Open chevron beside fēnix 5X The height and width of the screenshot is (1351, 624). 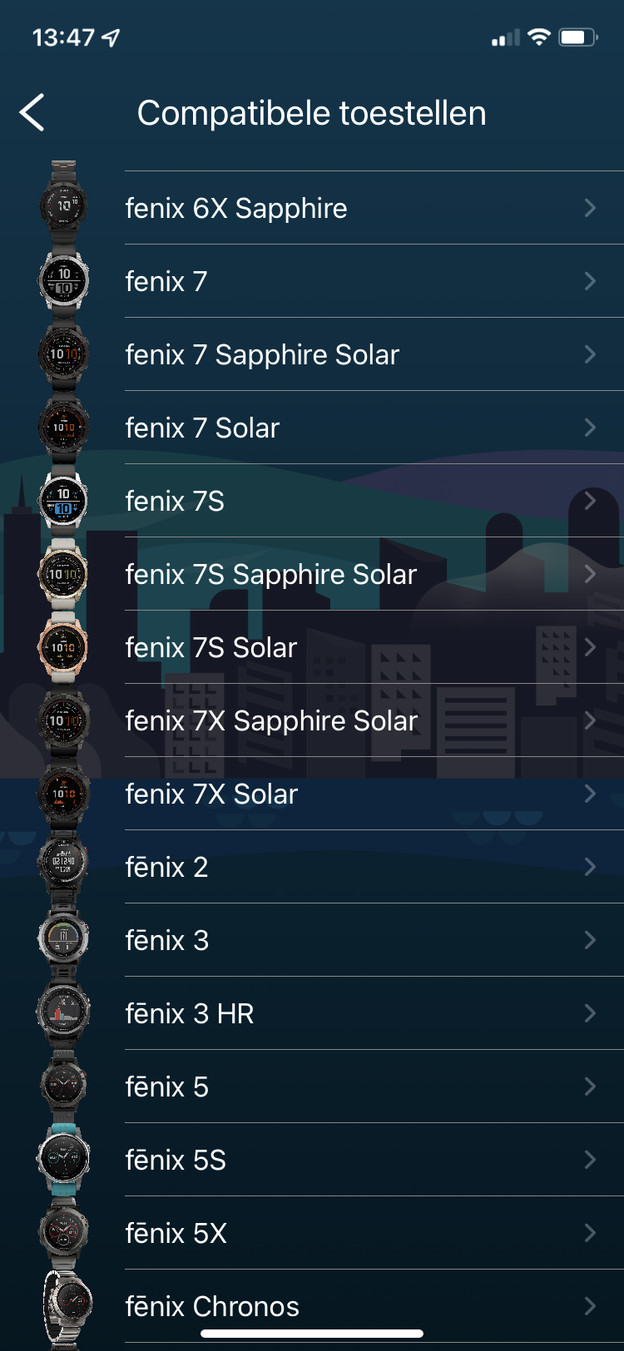tap(590, 1233)
